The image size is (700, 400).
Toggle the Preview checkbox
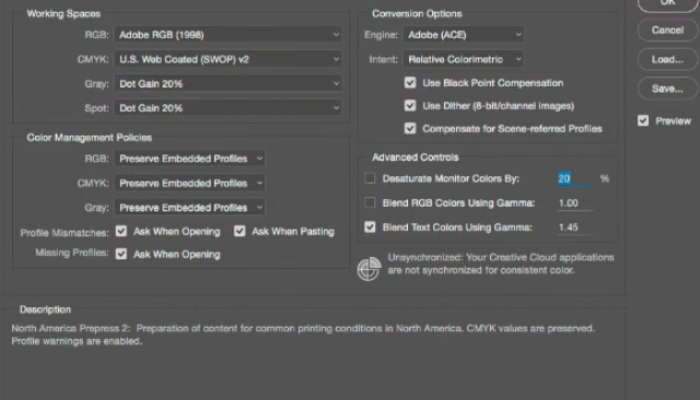coord(643,120)
